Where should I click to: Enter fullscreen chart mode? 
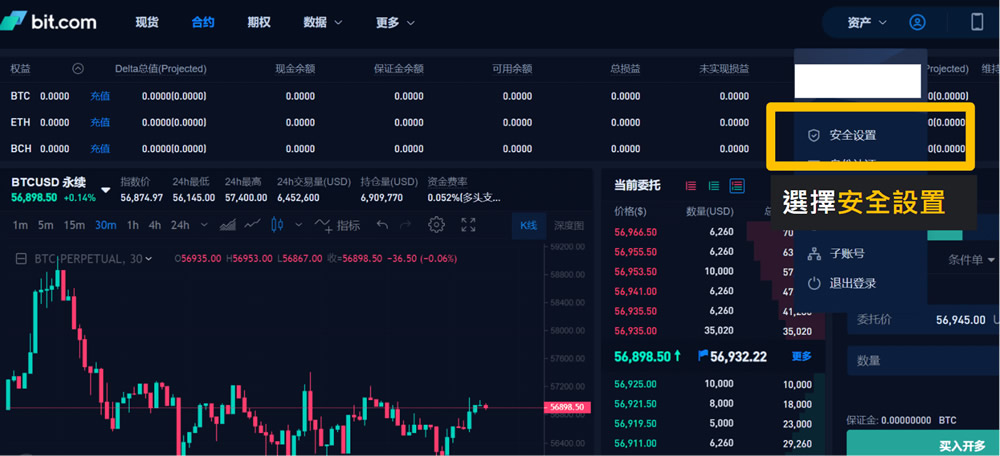tap(468, 225)
